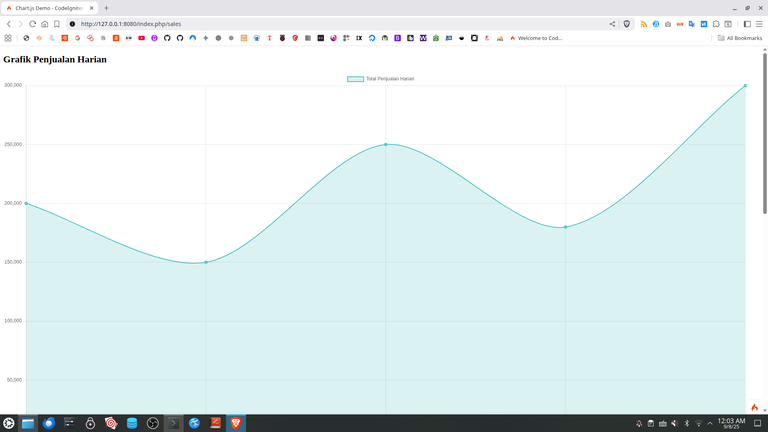This screenshot has height=432, width=768.
Task: Bookmark this page with bookmark icon
Action: pos(57,24)
